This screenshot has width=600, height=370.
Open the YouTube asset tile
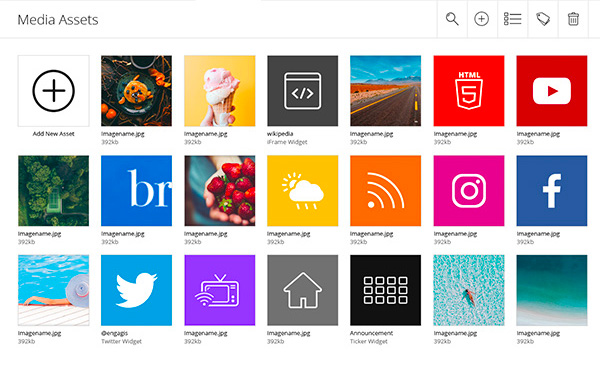coord(552,91)
